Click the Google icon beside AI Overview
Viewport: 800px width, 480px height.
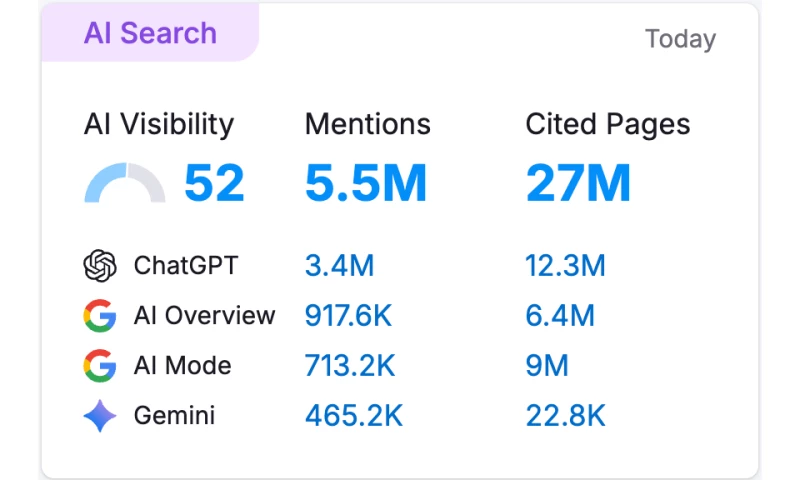[100, 316]
